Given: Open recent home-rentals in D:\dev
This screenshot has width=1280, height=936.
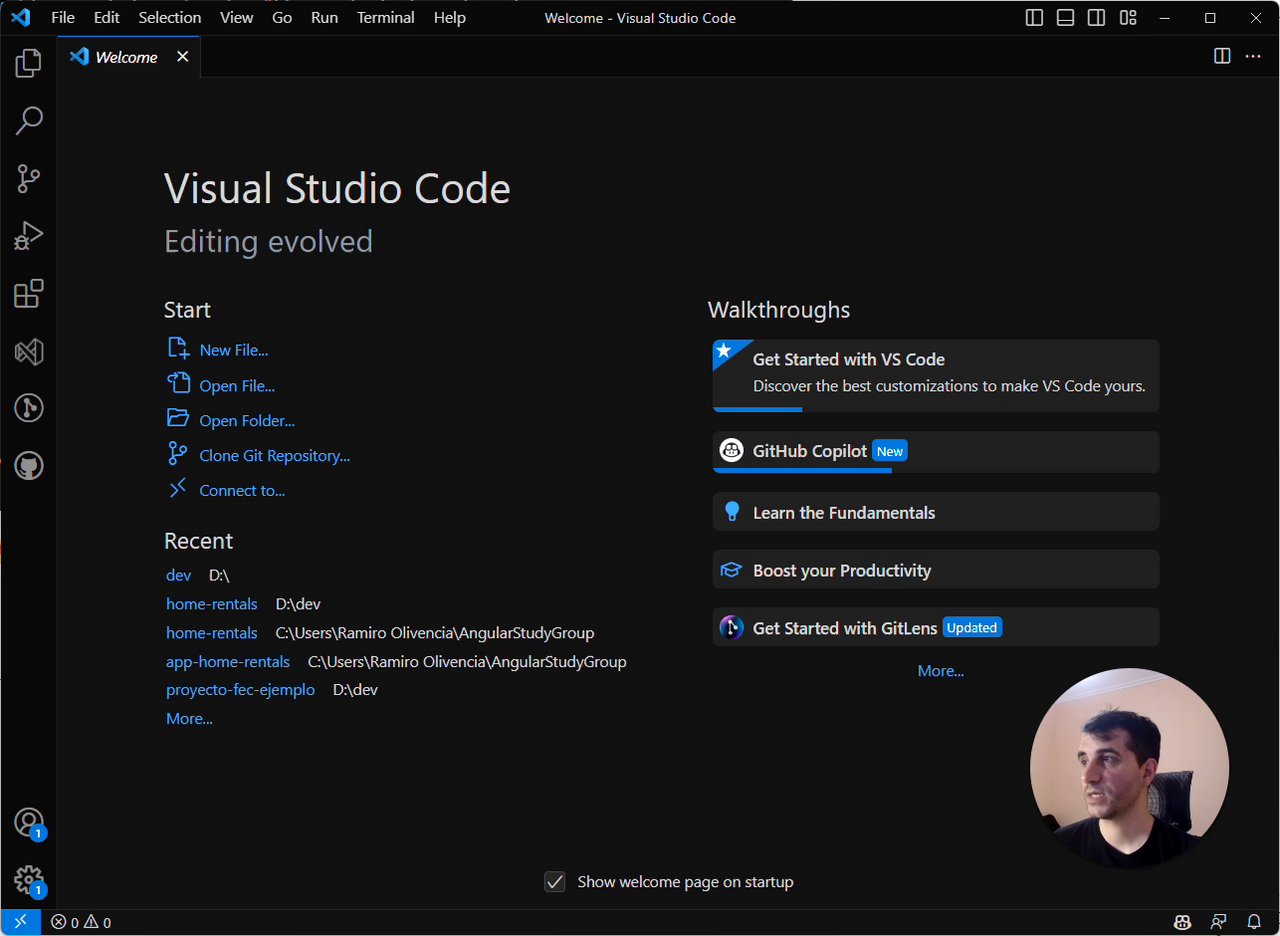Looking at the screenshot, I should (211, 604).
